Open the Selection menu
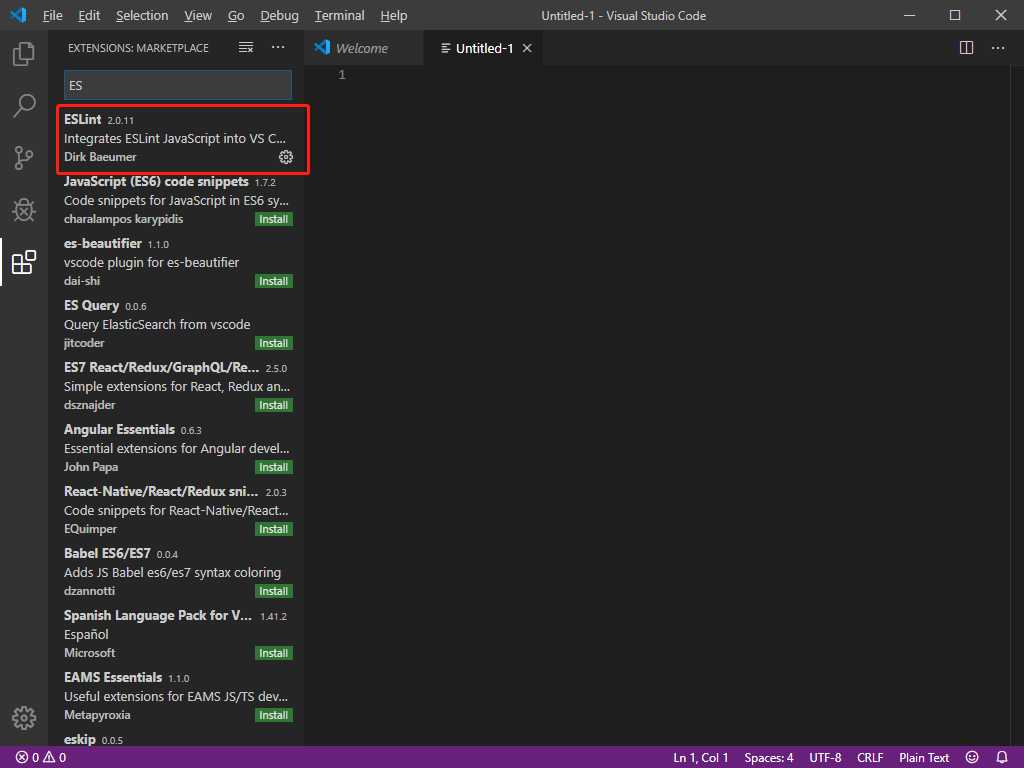 coord(142,15)
